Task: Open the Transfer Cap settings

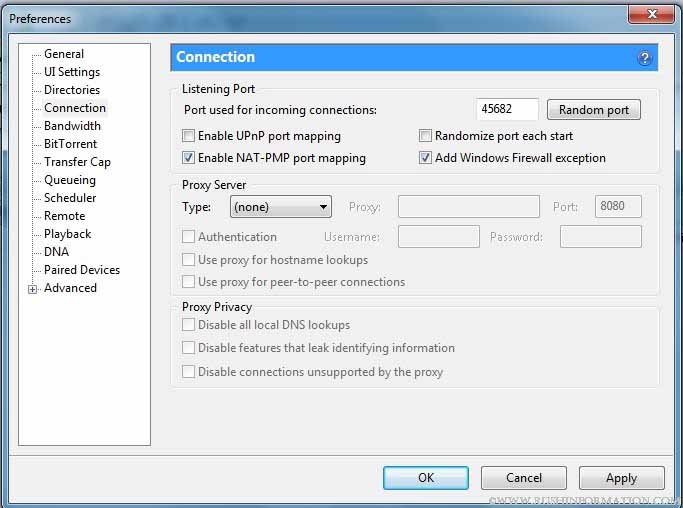Action: point(77,162)
